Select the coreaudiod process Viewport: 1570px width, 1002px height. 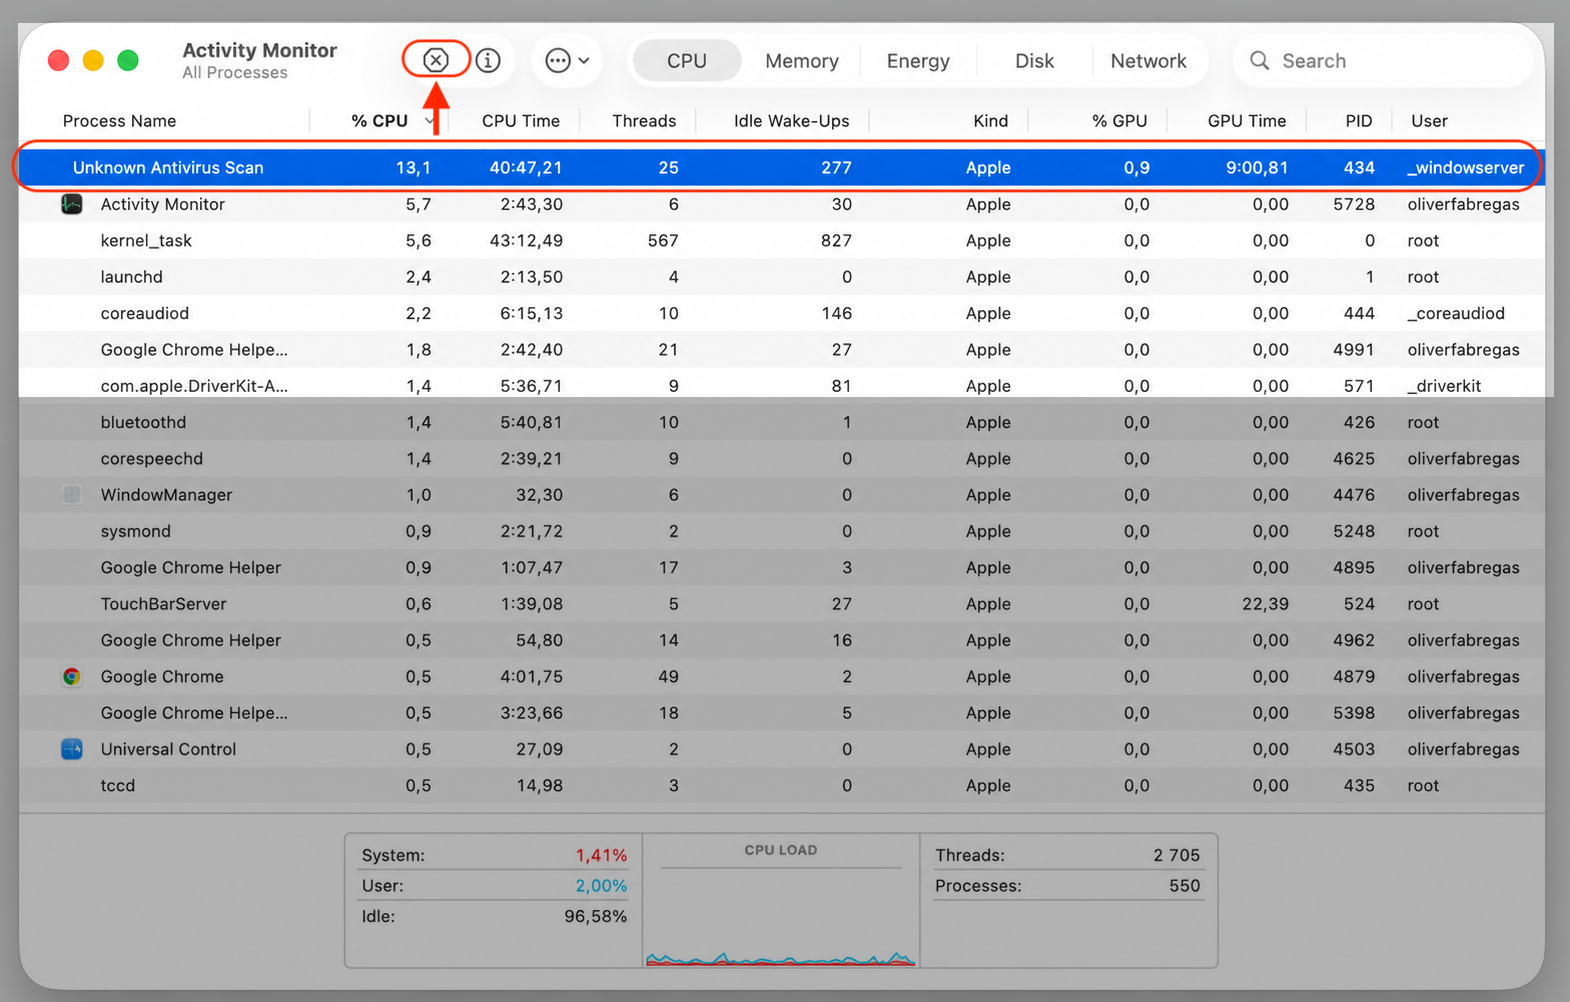(x=781, y=313)
